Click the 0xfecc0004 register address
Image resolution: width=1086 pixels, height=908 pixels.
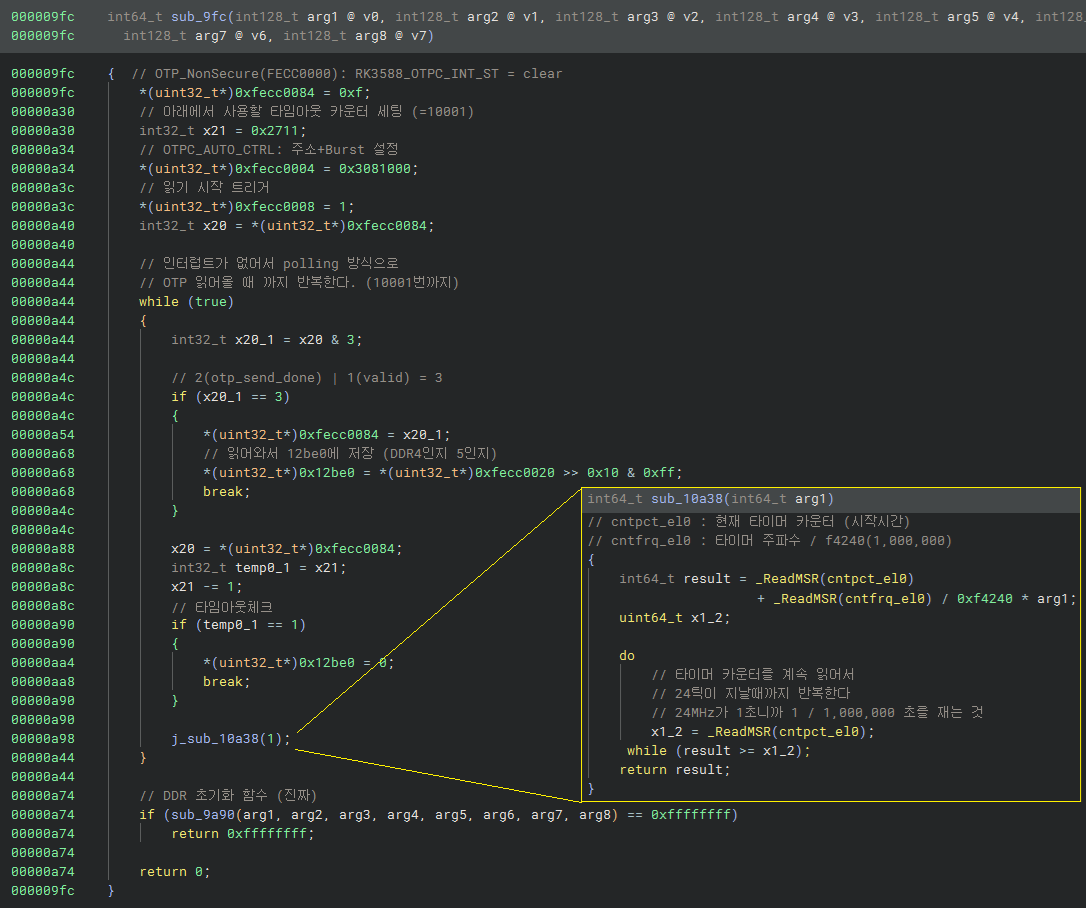275,168
